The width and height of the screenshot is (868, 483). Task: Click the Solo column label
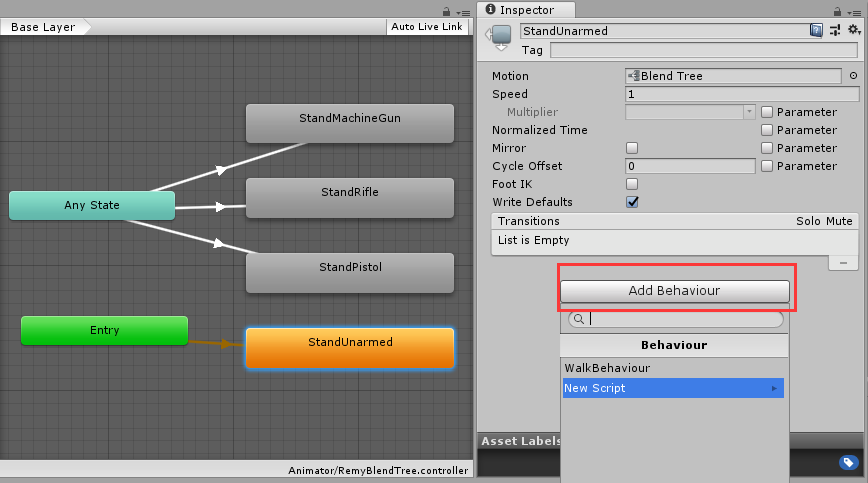pos(808,221)
